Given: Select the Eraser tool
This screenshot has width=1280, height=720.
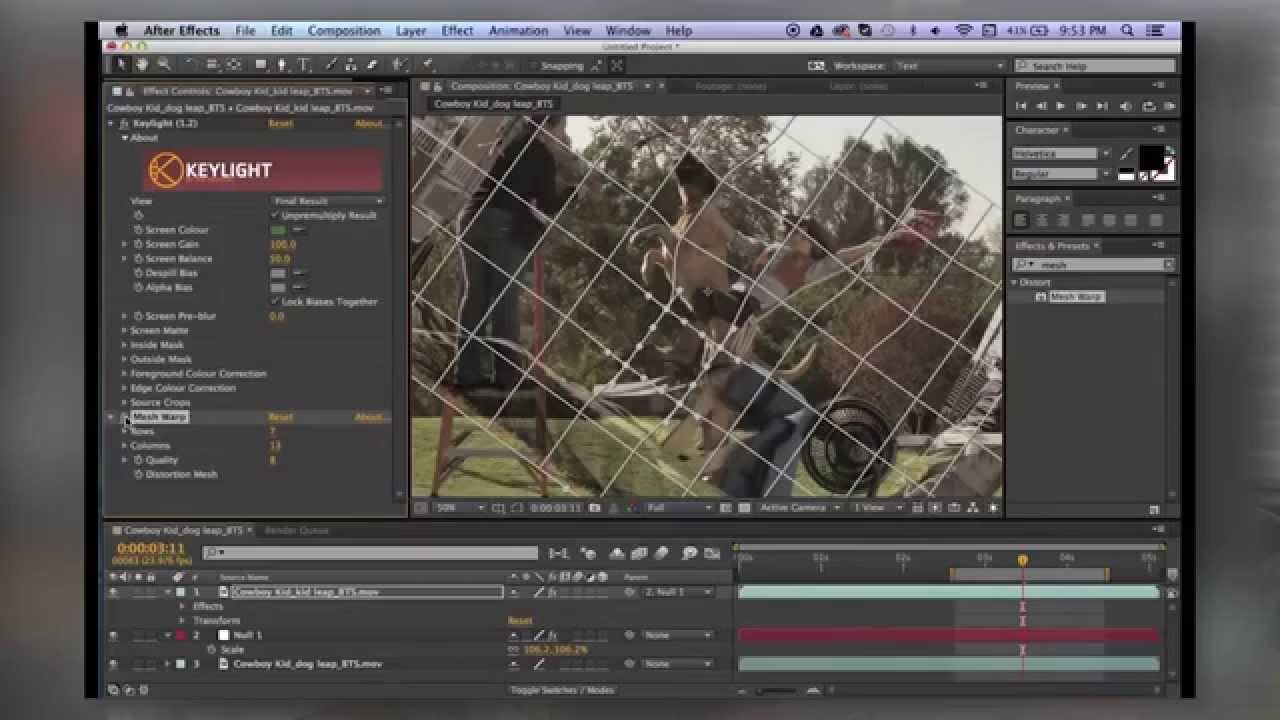Looking at the screenshot, I should pyautogui.click(x=372, y=65).
